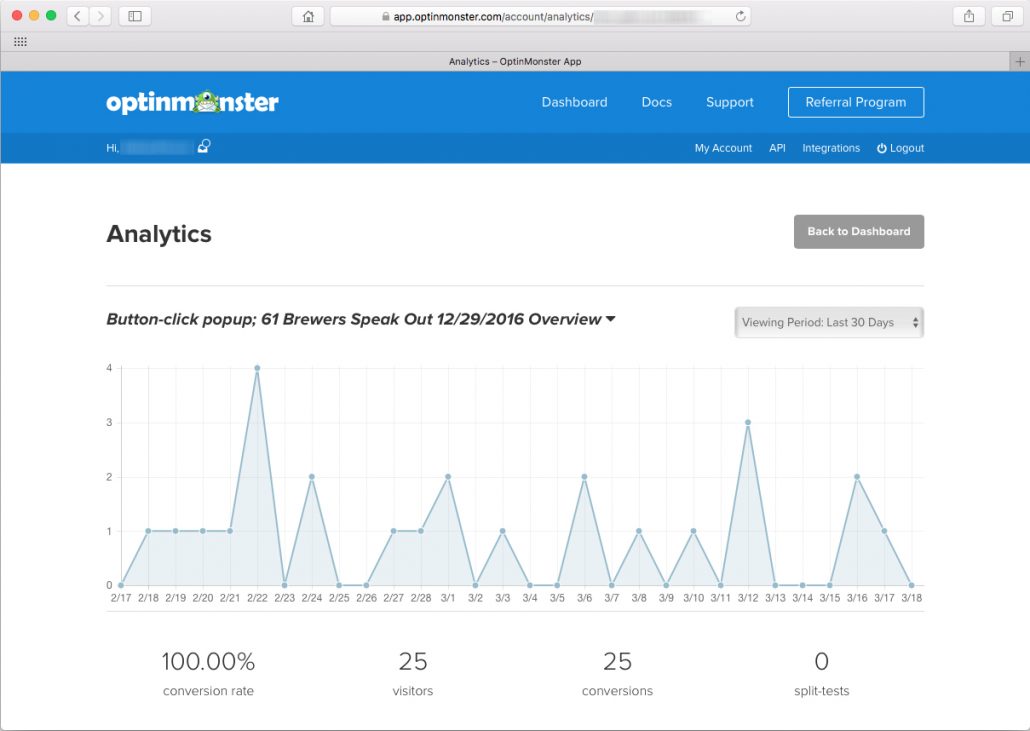Click the 100.00% conversion rate value
The image size is (1030, 731).
tap(208, 661)
